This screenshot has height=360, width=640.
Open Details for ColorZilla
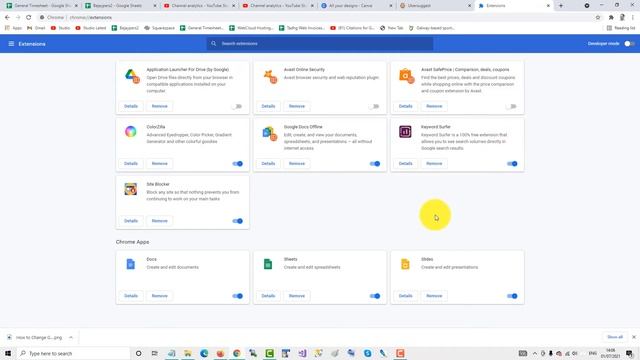(131, 164)
